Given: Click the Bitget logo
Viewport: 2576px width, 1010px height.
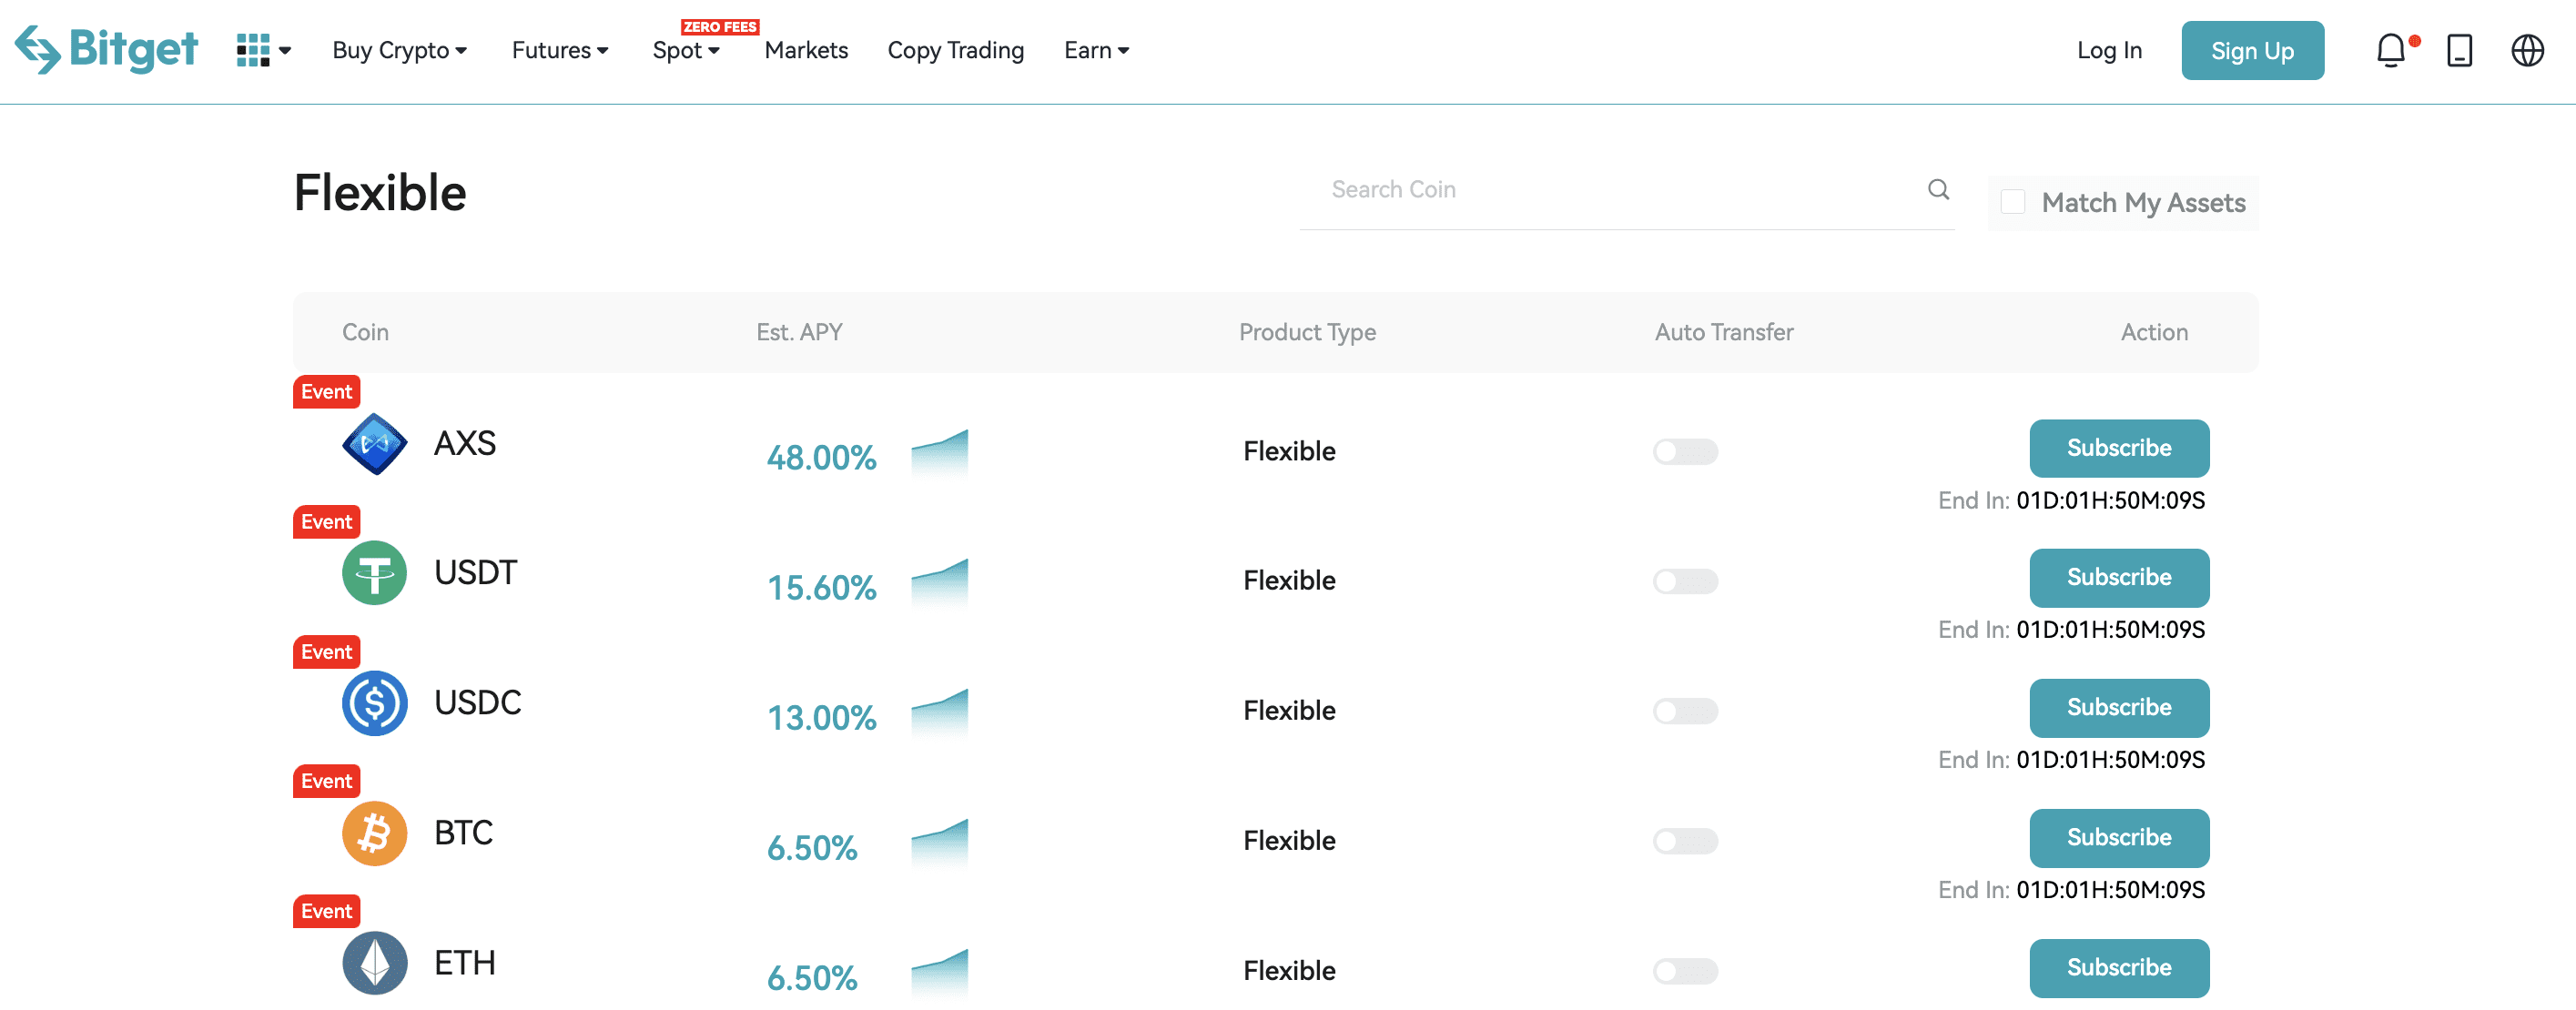Looking at the screenshot, I should pos(106,49).
